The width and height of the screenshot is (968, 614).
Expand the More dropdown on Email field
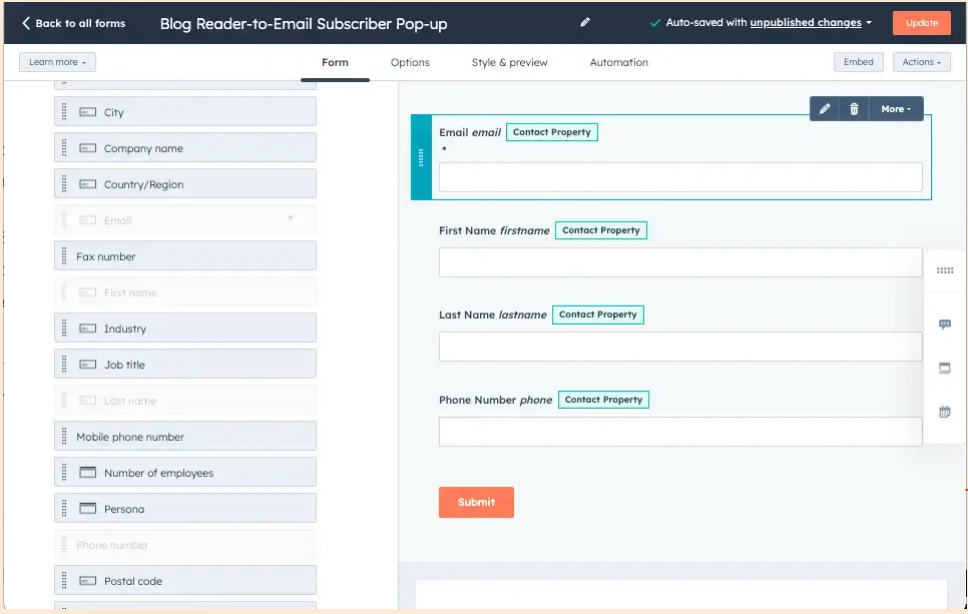point(896,109)
